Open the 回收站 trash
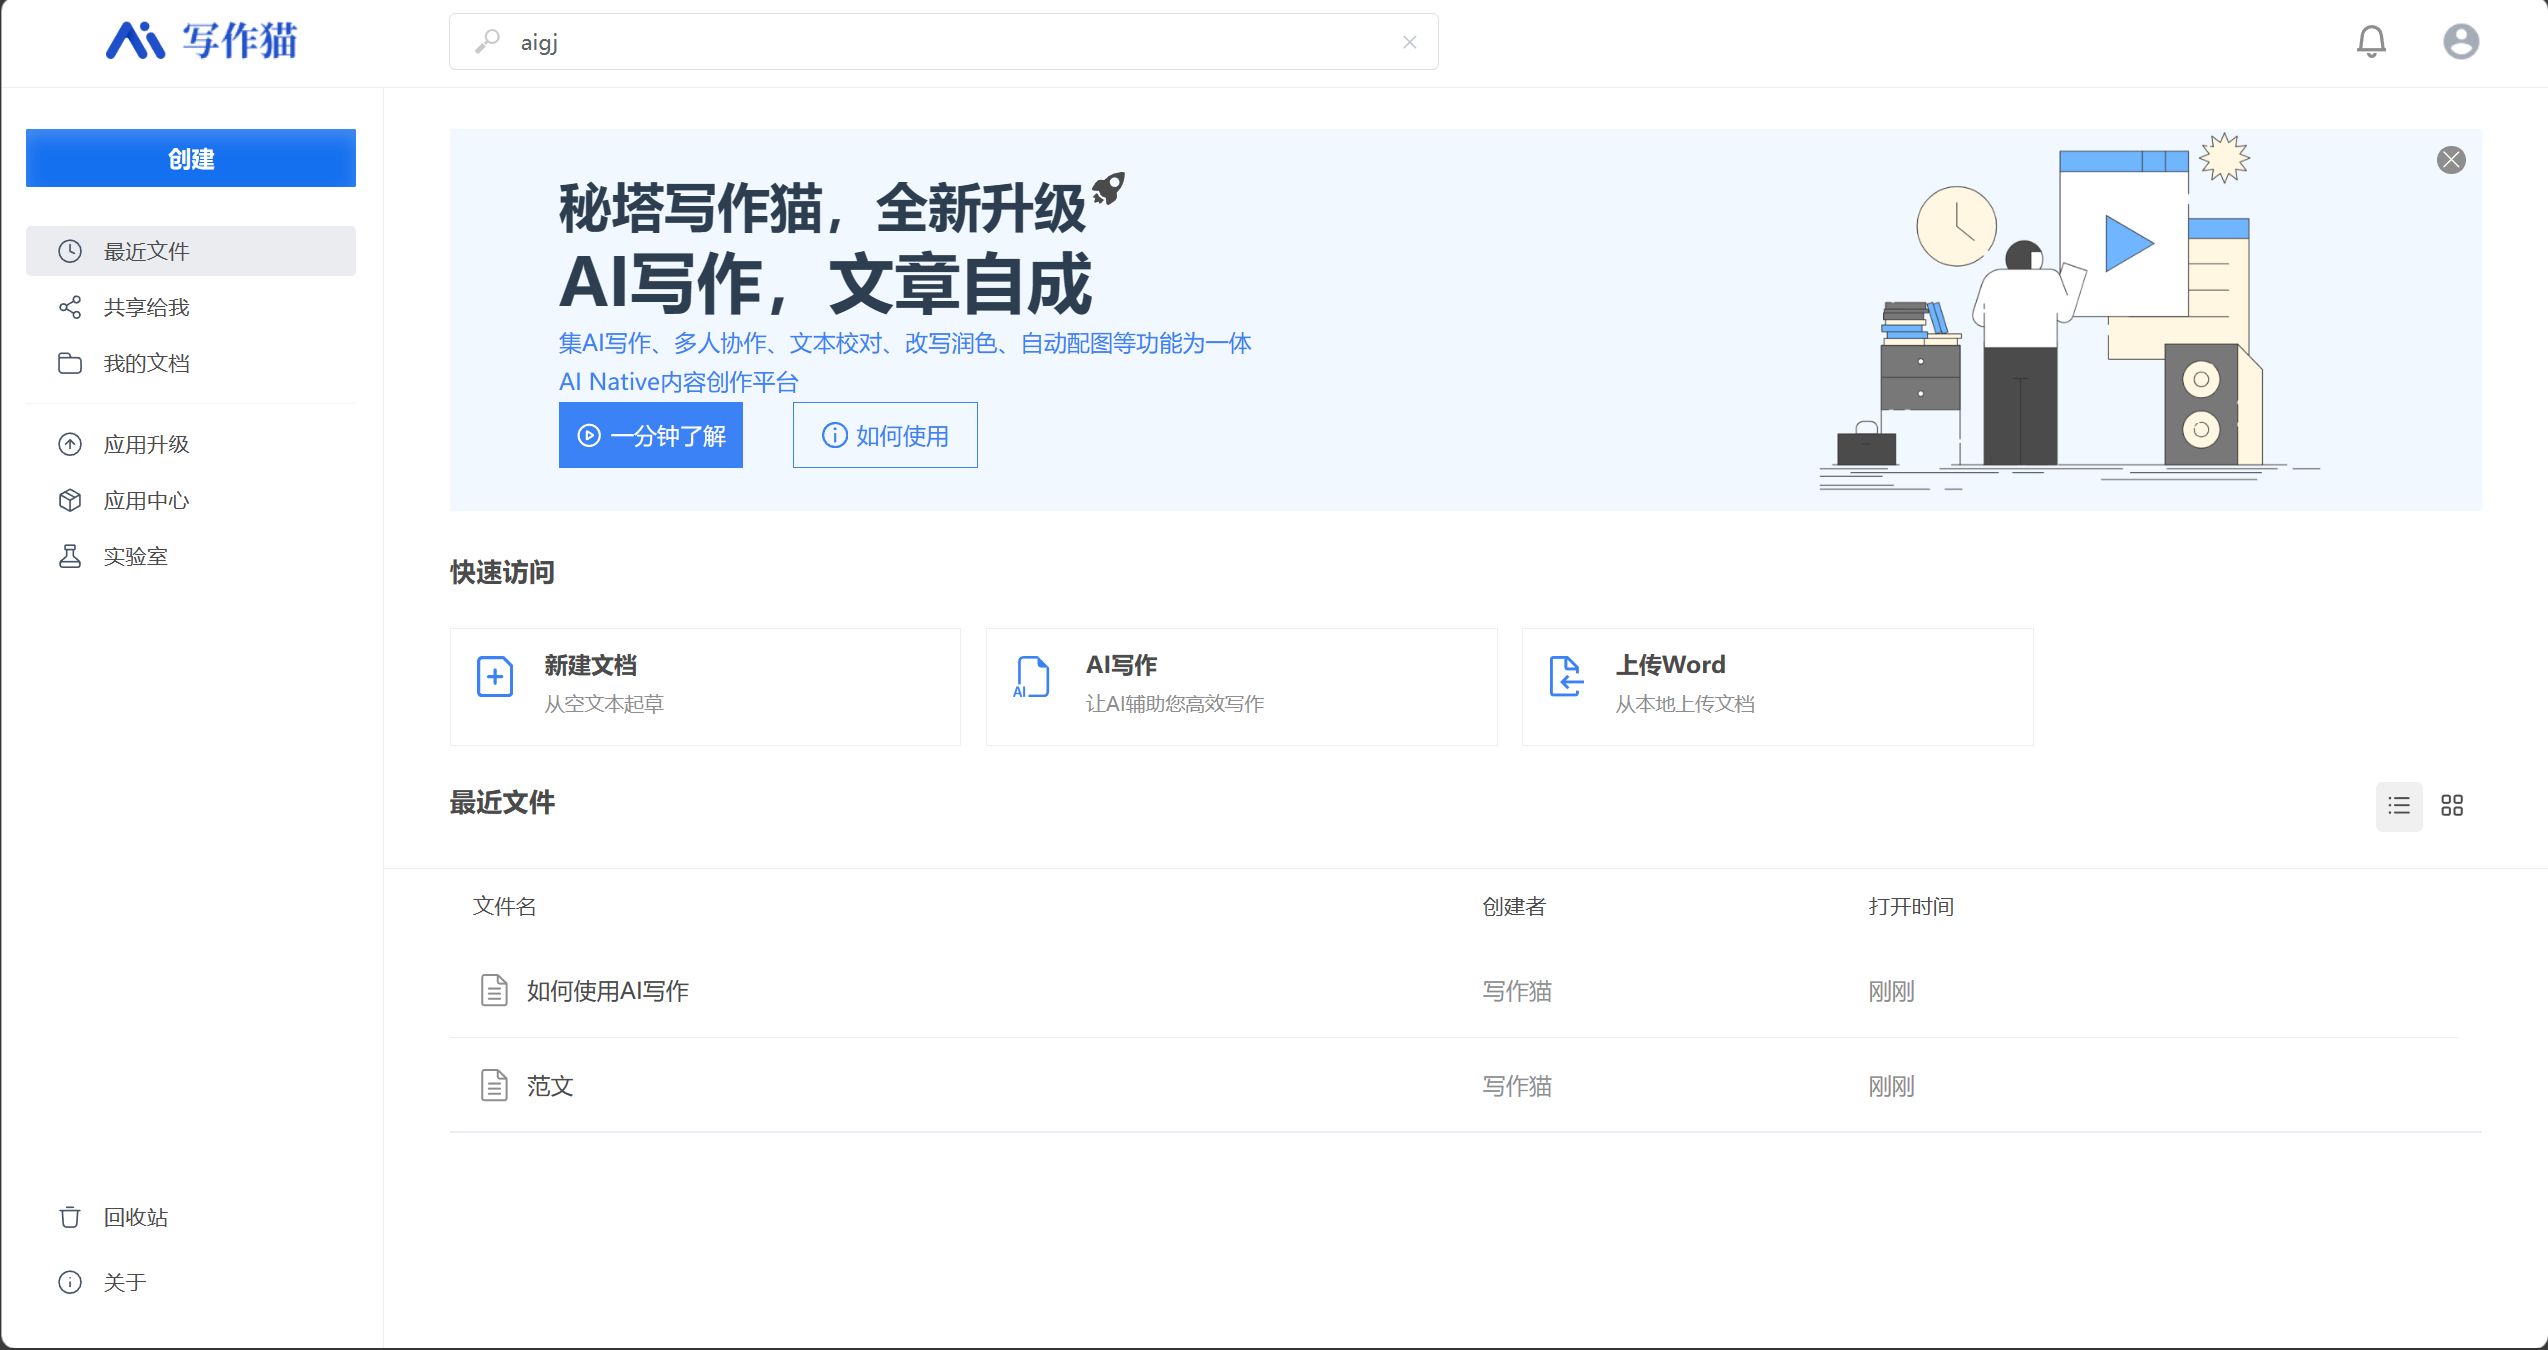 [135, 1217]
